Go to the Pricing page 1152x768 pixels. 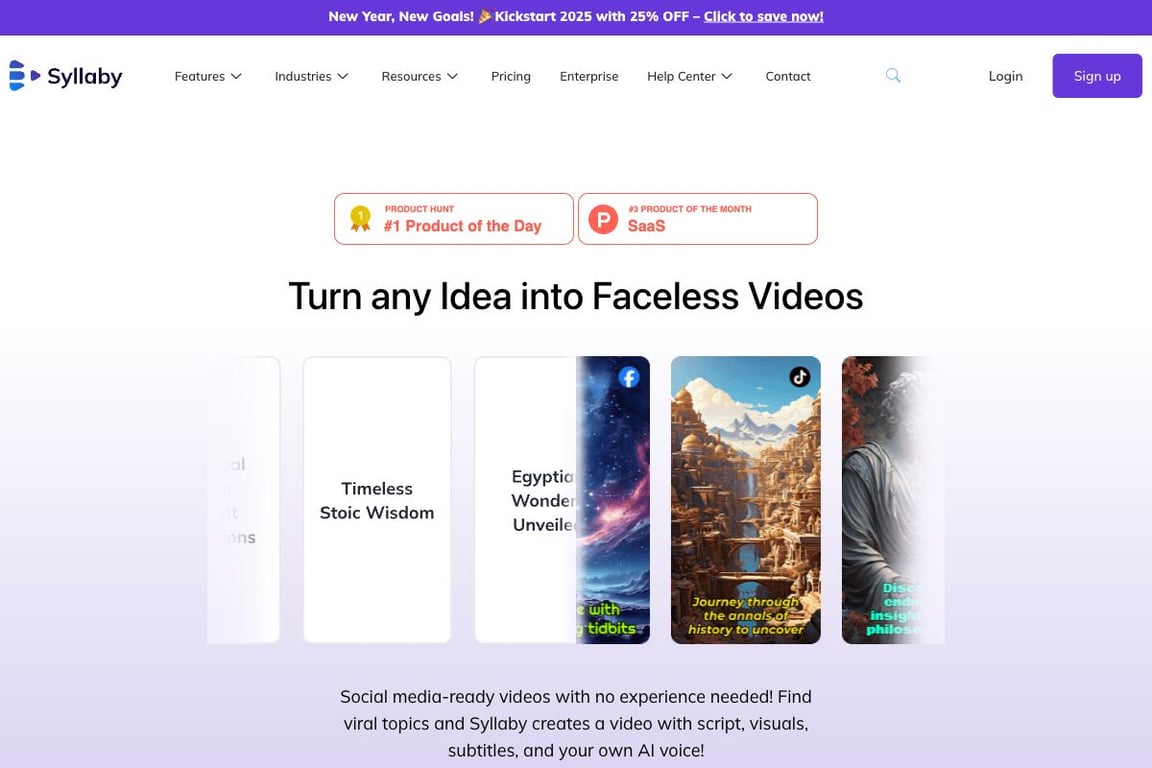511,76
